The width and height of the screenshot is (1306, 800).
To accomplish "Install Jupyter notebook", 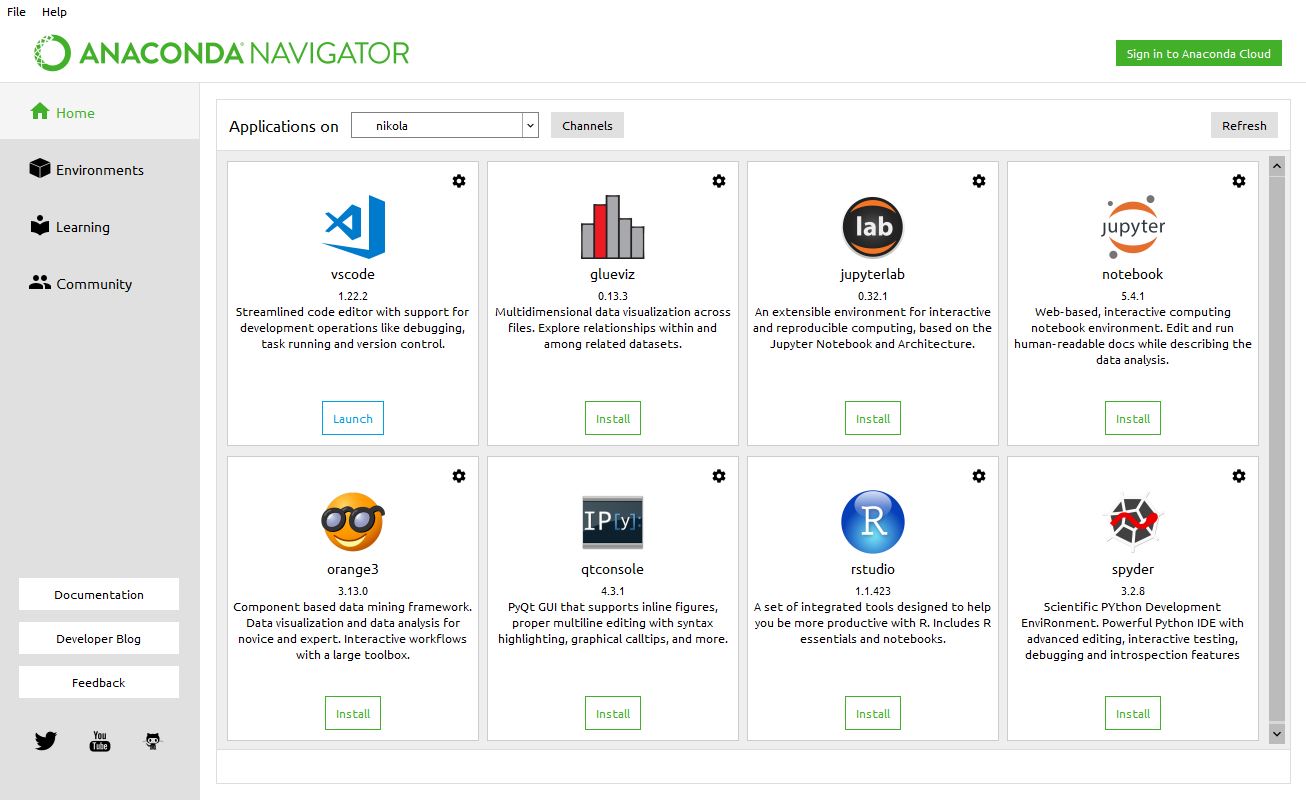I will [1133, 418].
